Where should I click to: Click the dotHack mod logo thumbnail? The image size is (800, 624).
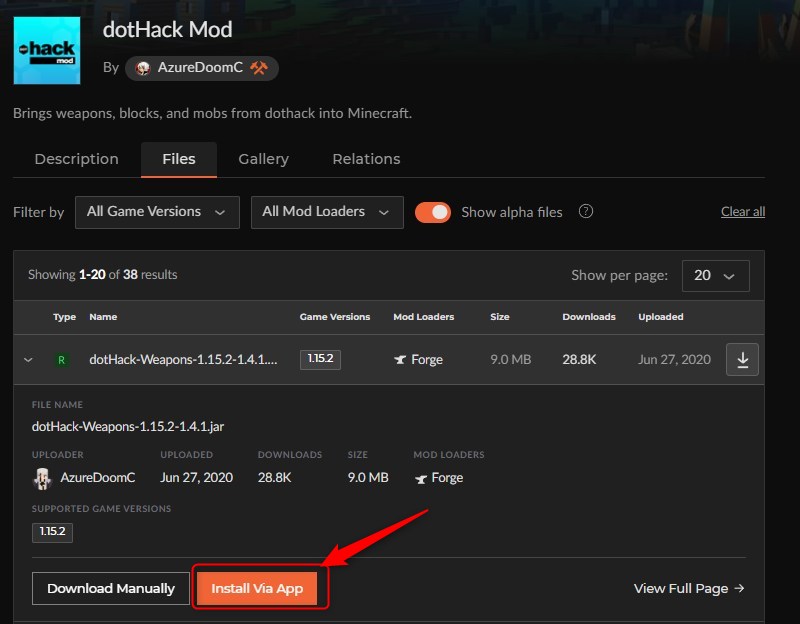(x=46, y=51)
